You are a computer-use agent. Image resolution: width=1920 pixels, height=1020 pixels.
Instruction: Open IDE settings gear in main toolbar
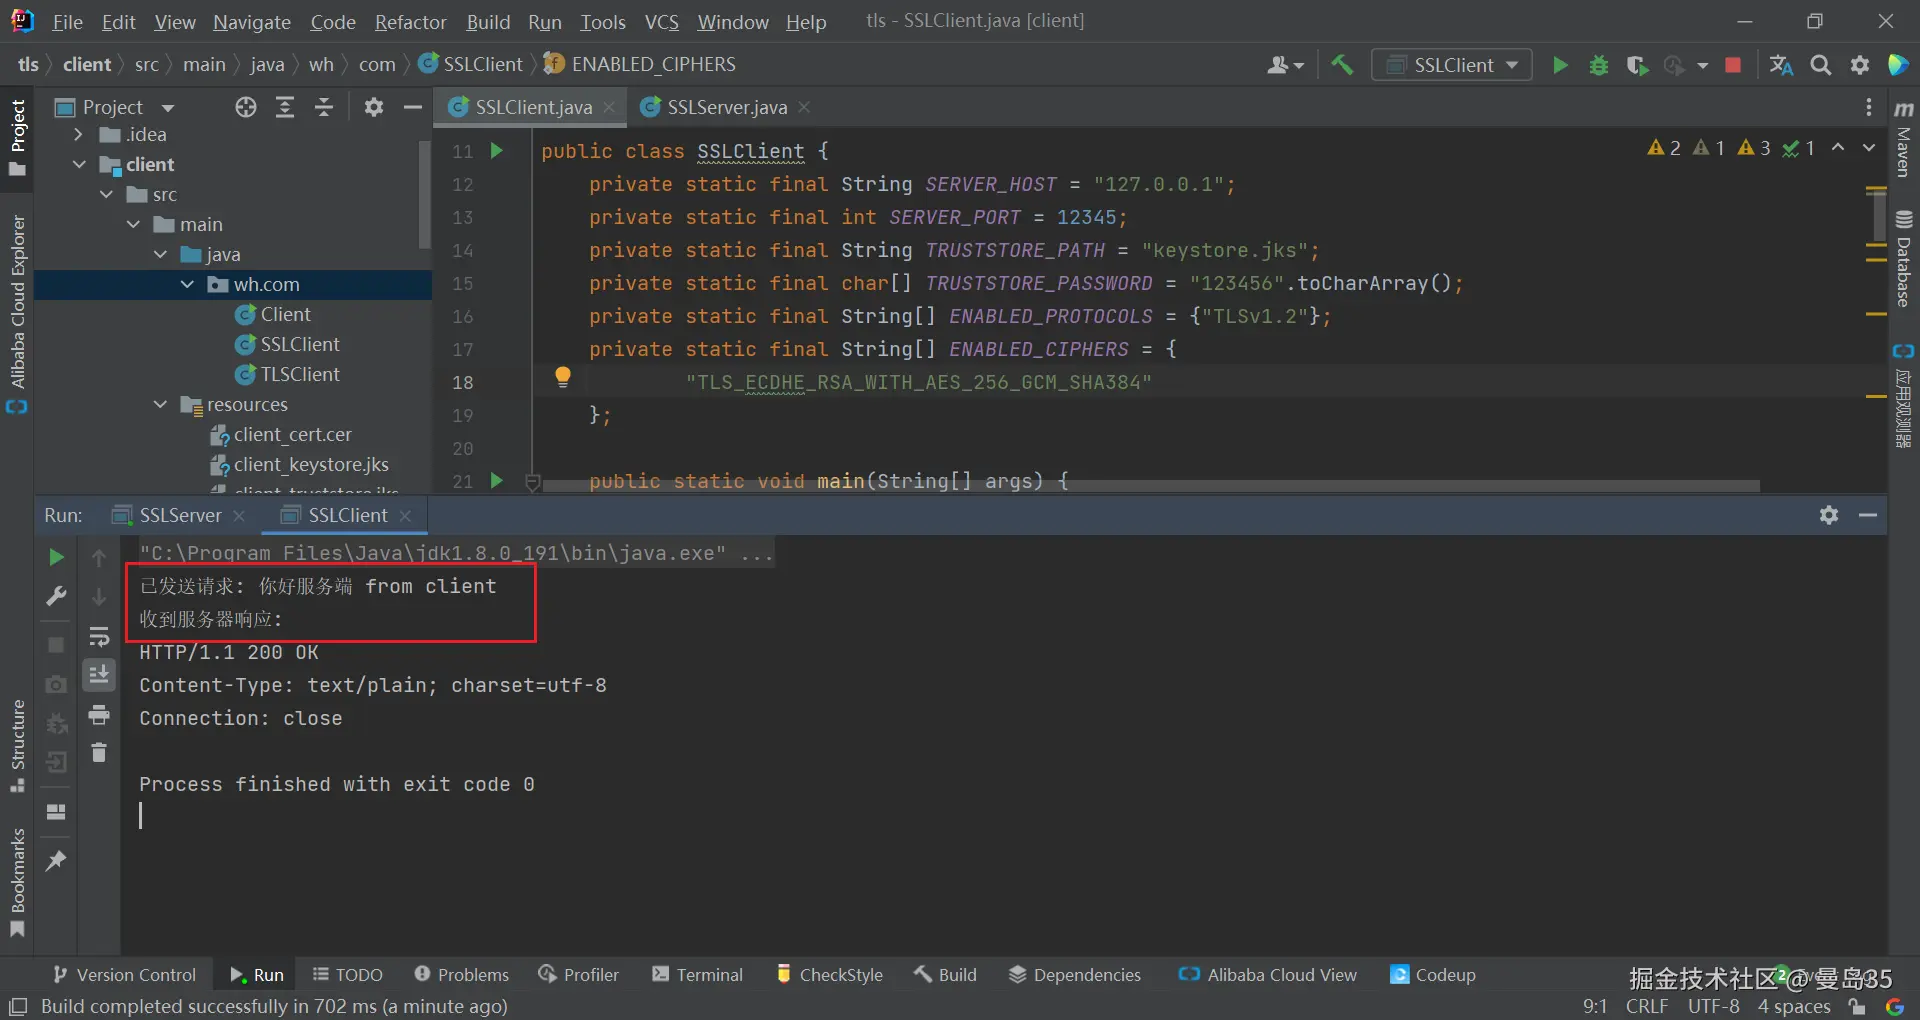(x=1860, y=65)
